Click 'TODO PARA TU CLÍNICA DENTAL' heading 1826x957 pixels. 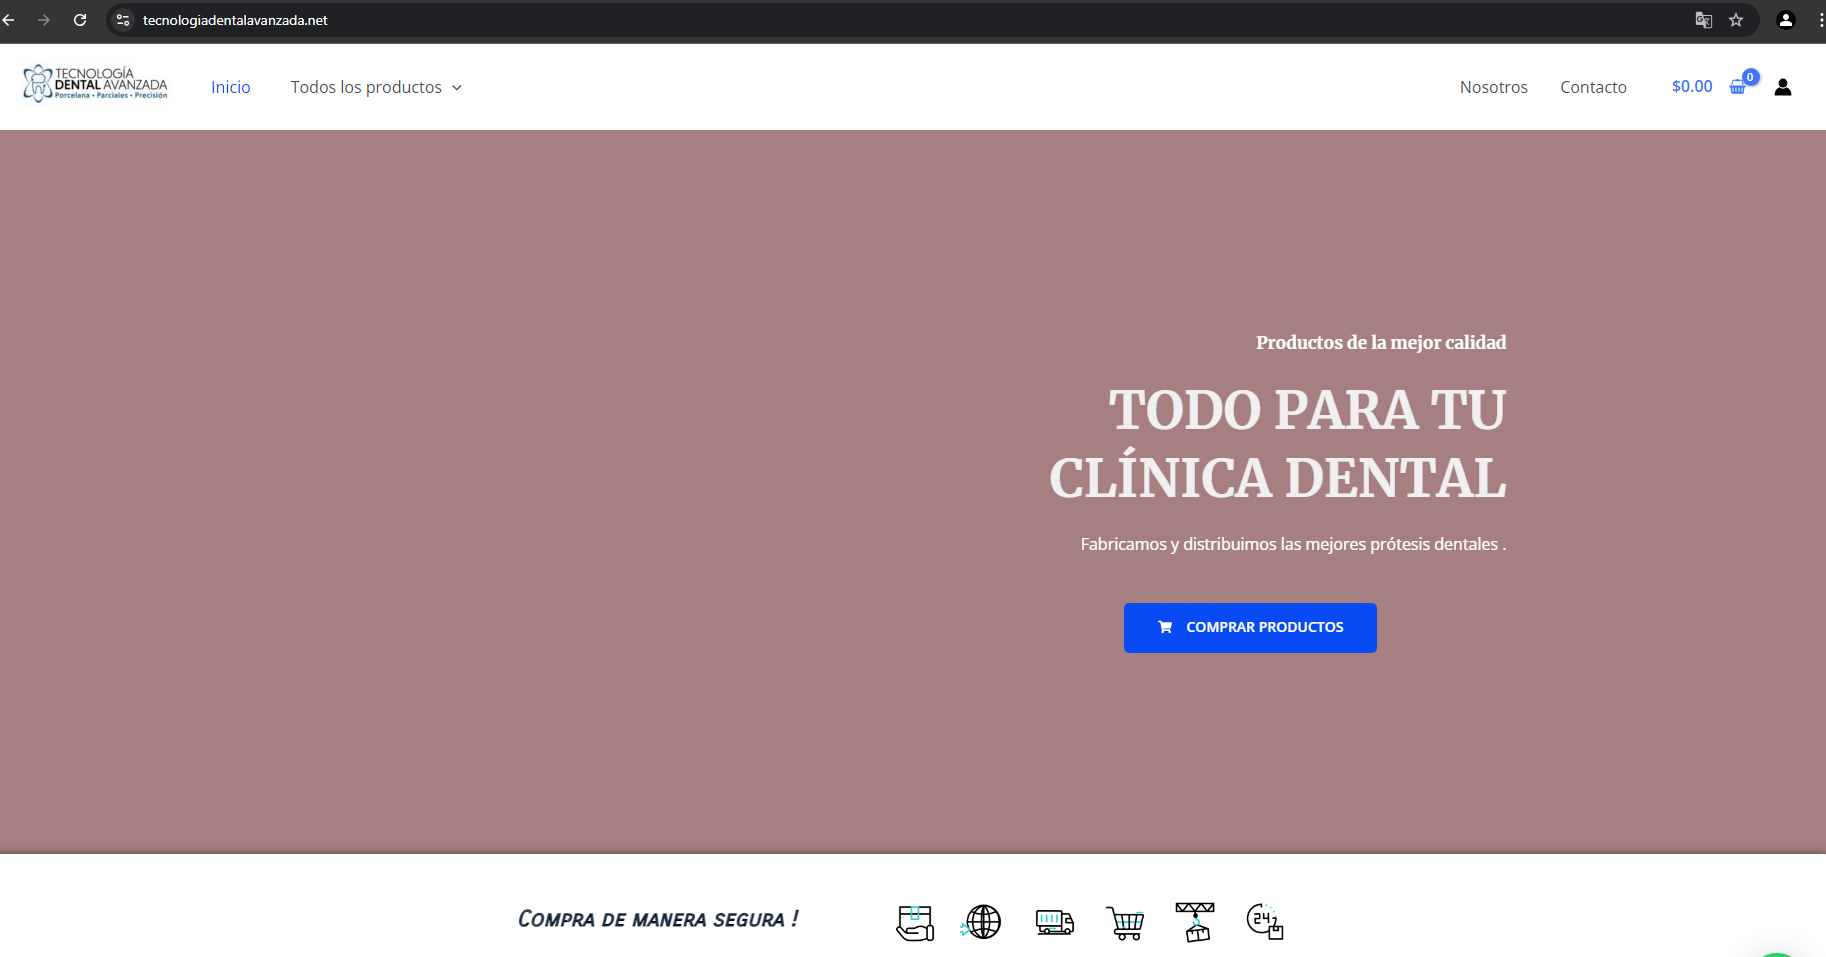(1278, 444)
